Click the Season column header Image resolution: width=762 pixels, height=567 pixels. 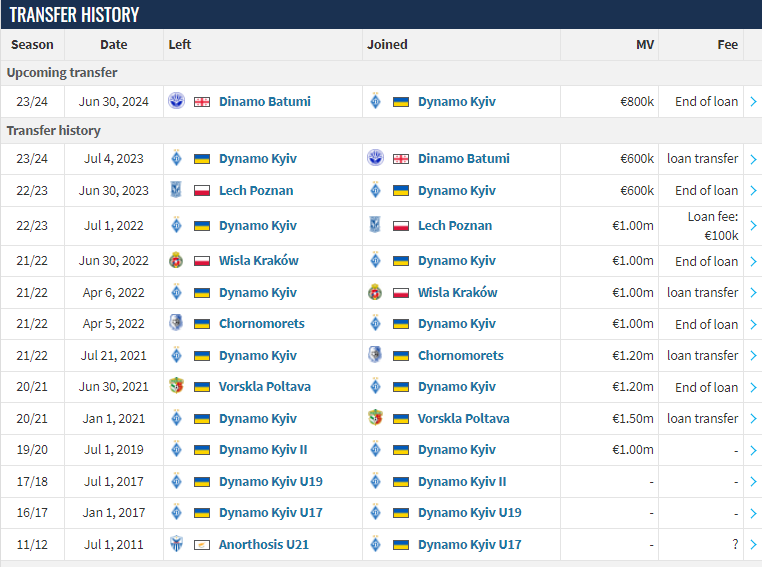[x=32, y=45]
